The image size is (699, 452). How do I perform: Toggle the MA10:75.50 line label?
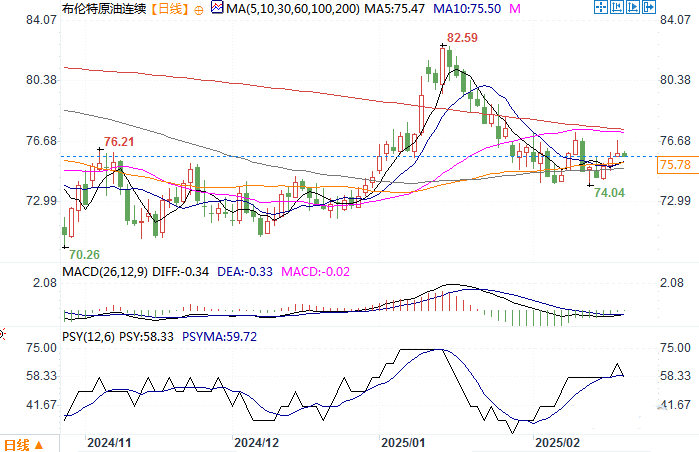click(467, 8)
